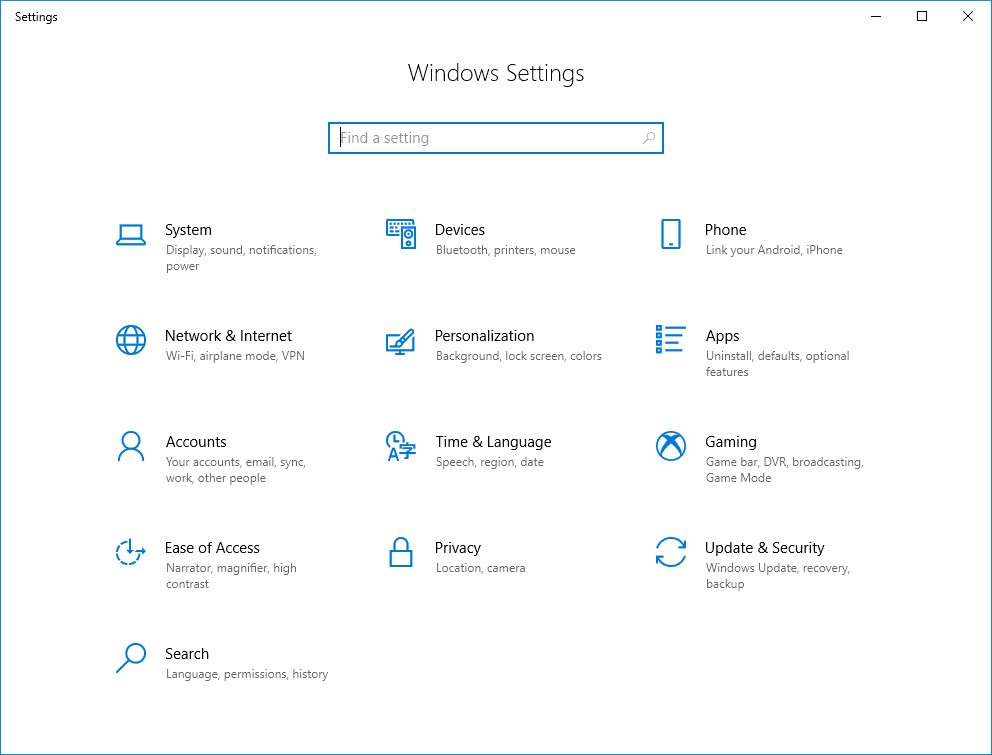Click the Network & Internet heading
992x755 pixels.
coord(228,336)
